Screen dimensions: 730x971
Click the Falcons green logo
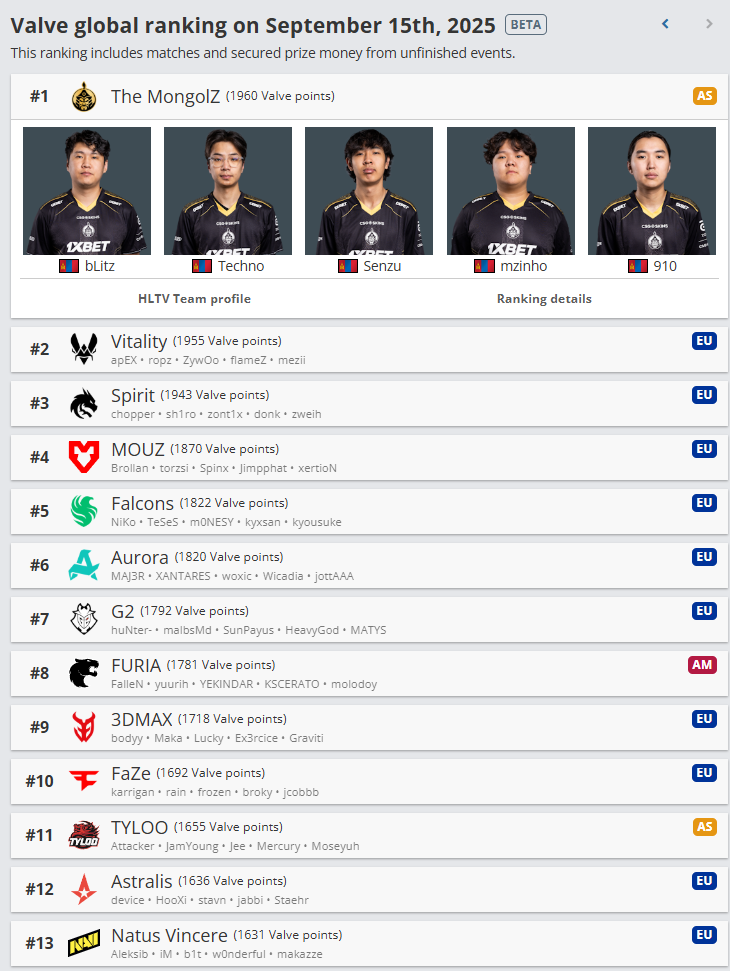[84, 511]
